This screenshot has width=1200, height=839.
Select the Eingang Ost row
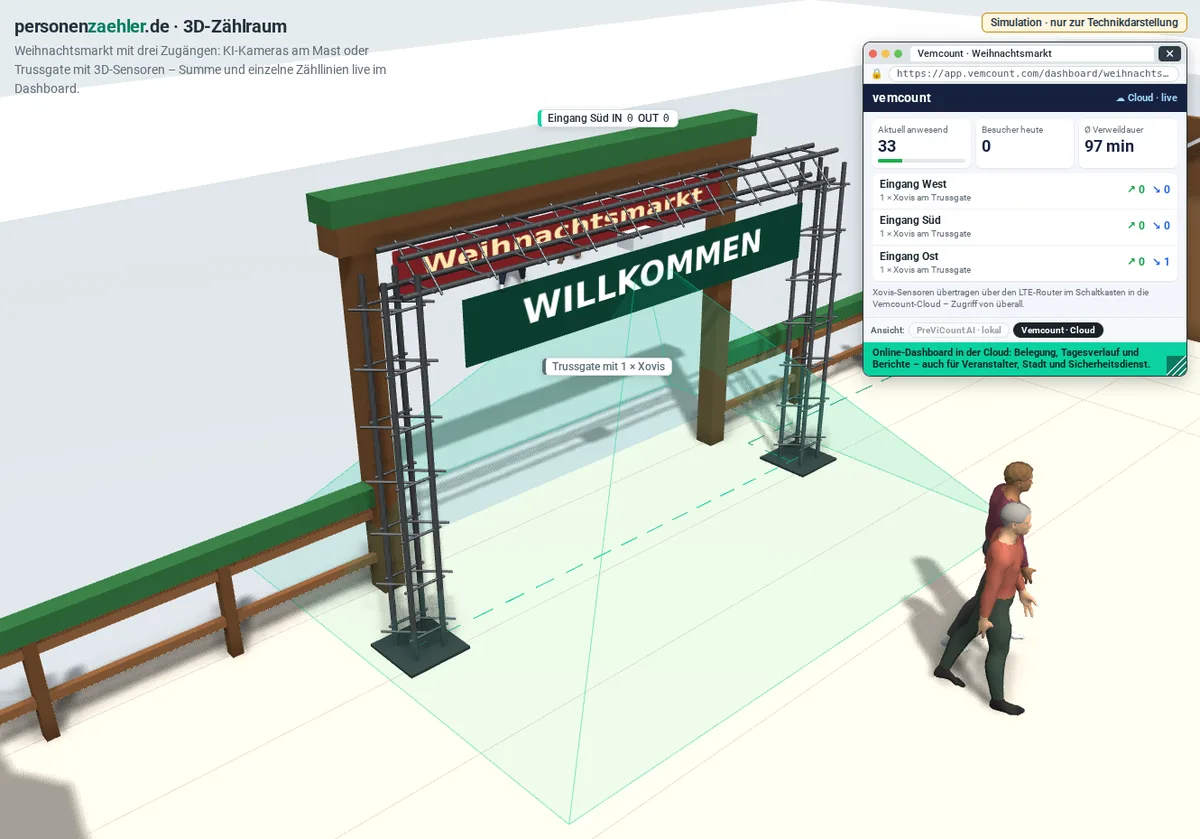click(x=1025, y=263)
